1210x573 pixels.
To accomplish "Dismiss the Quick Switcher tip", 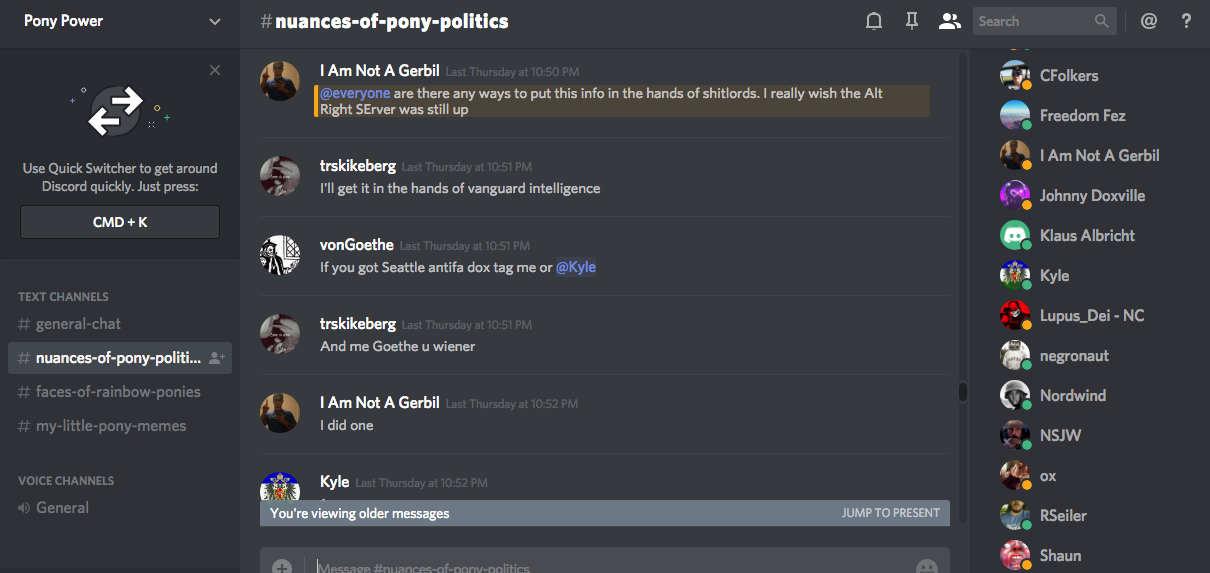I will point(215,70).
